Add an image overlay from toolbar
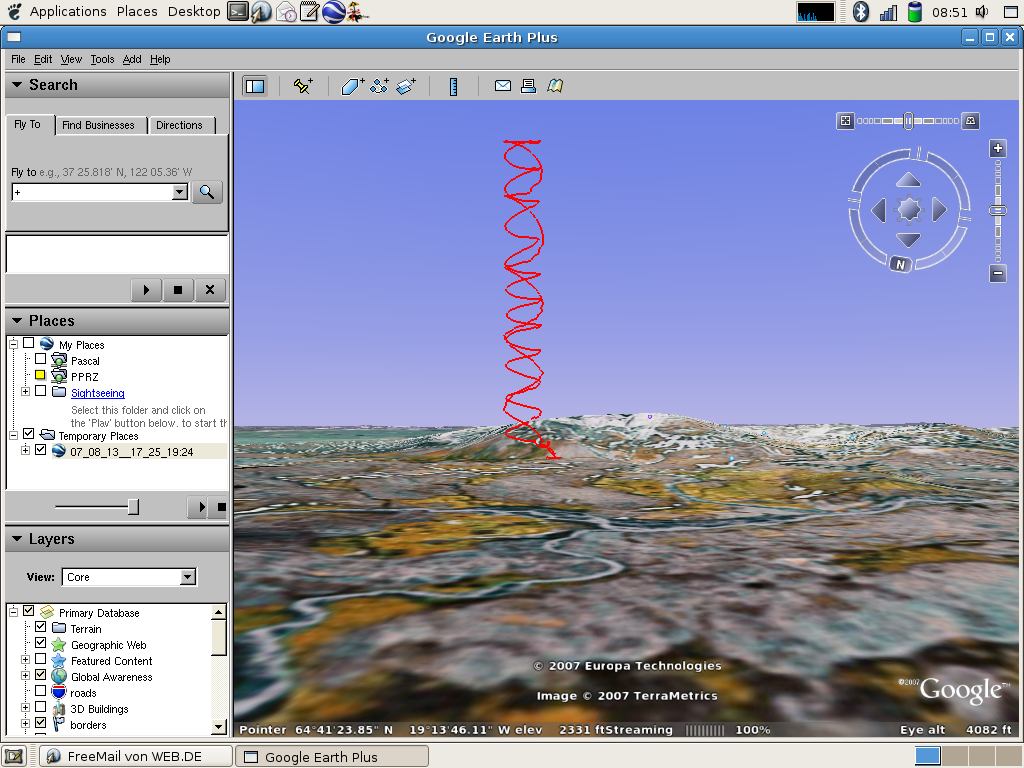This screenshot has width=1024, height=768. pyautogui.click(x=406, y=86)
